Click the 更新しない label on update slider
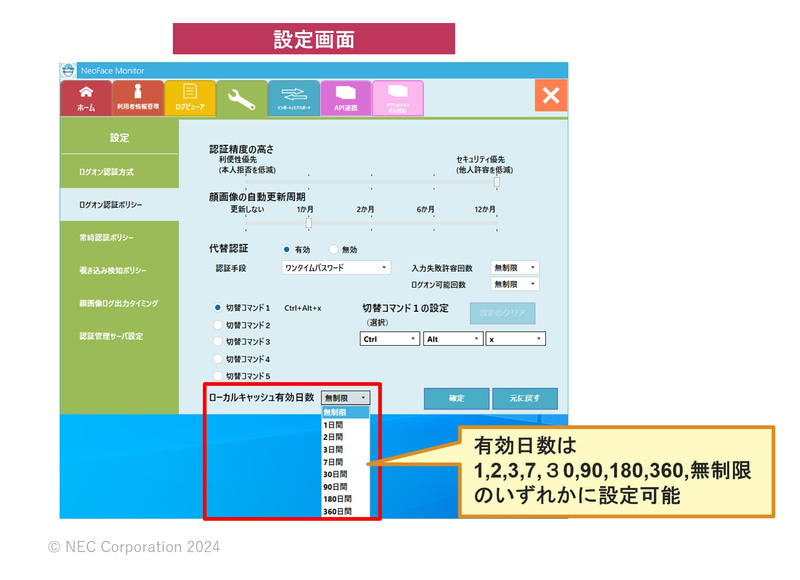Screen dimensions: 800x580 (x=247, y=209)
